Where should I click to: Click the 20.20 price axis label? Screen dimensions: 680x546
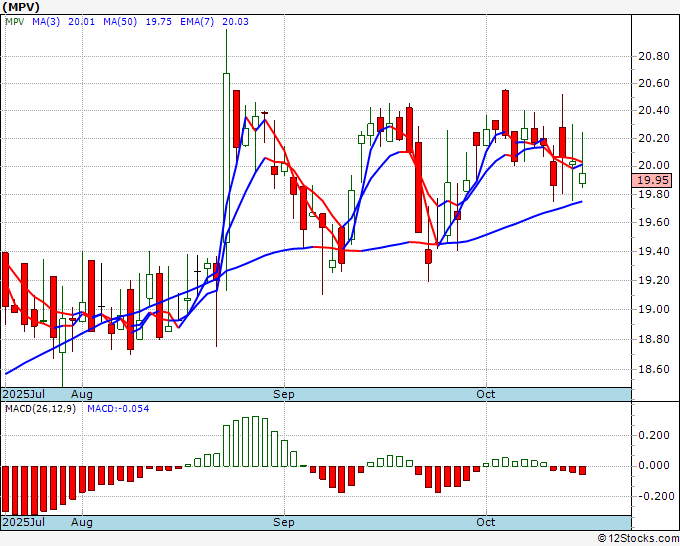654,139
